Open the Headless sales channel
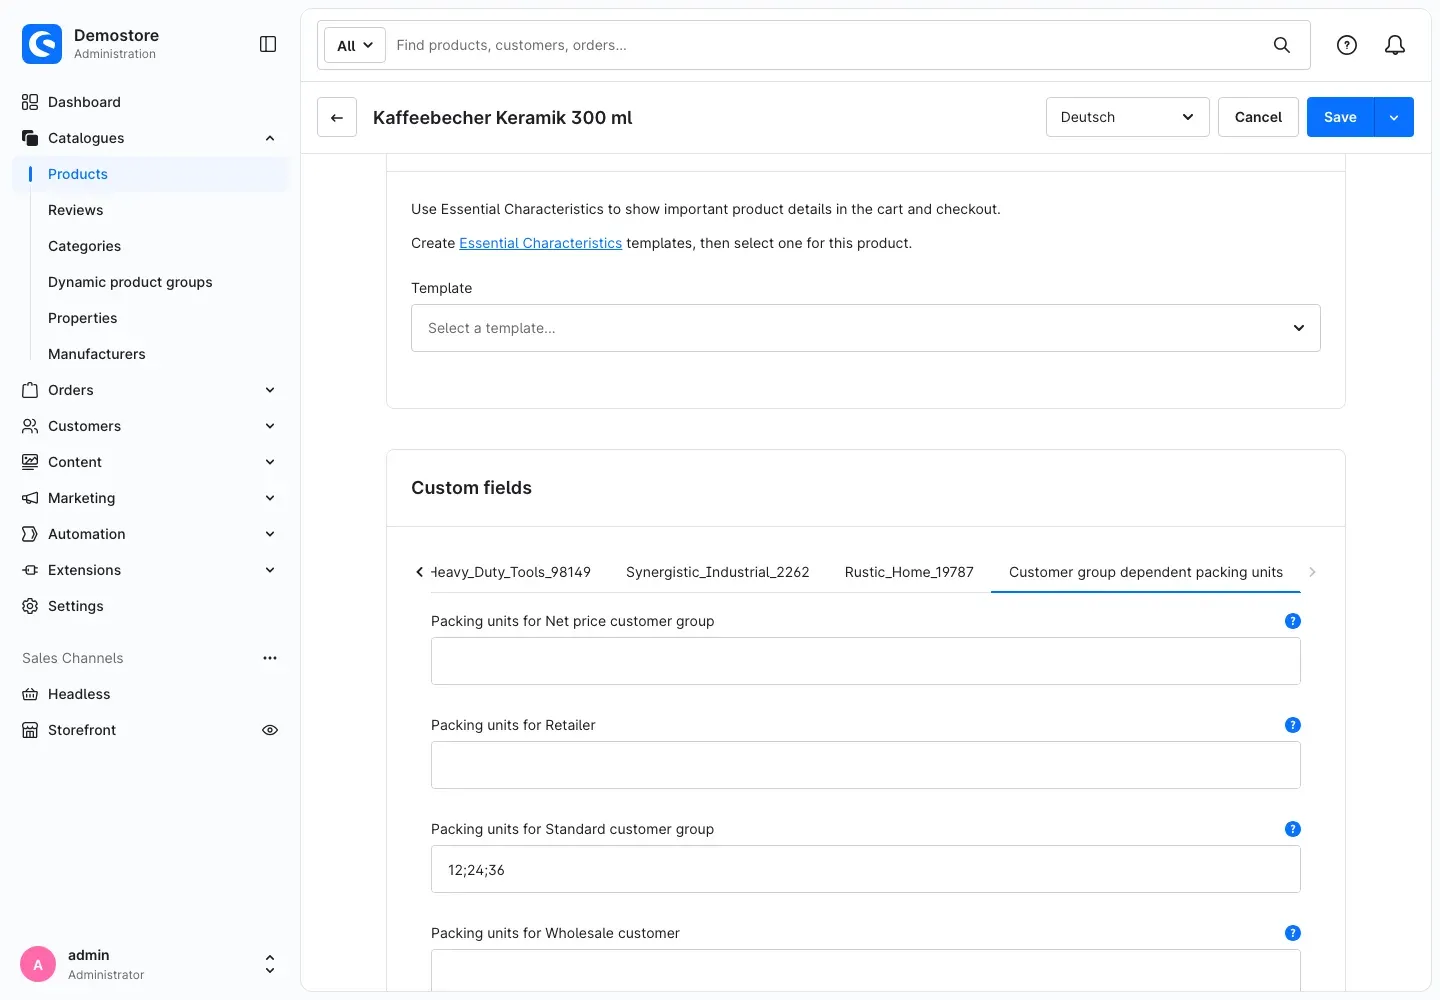The height and width of the screenshot is (1000, 1440). 79,694
